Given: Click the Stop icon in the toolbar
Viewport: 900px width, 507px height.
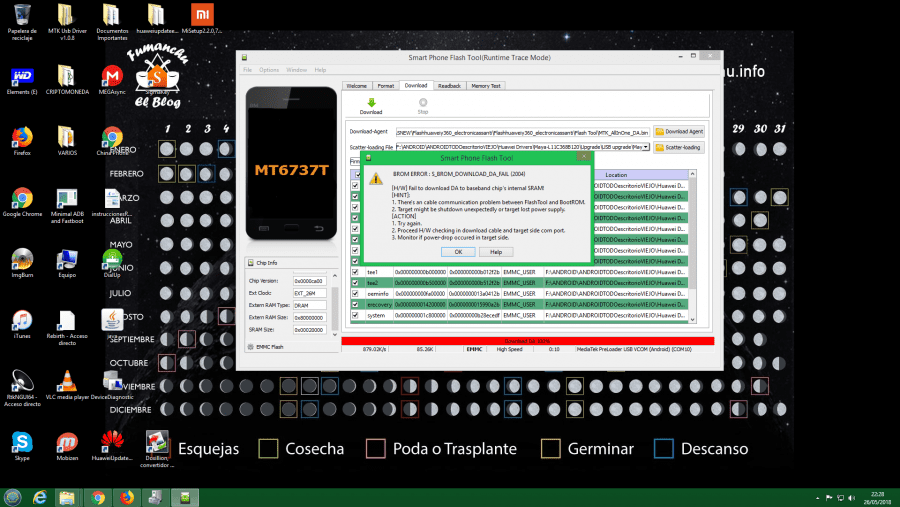Looking at the screenshot, I should coord(423,103).
